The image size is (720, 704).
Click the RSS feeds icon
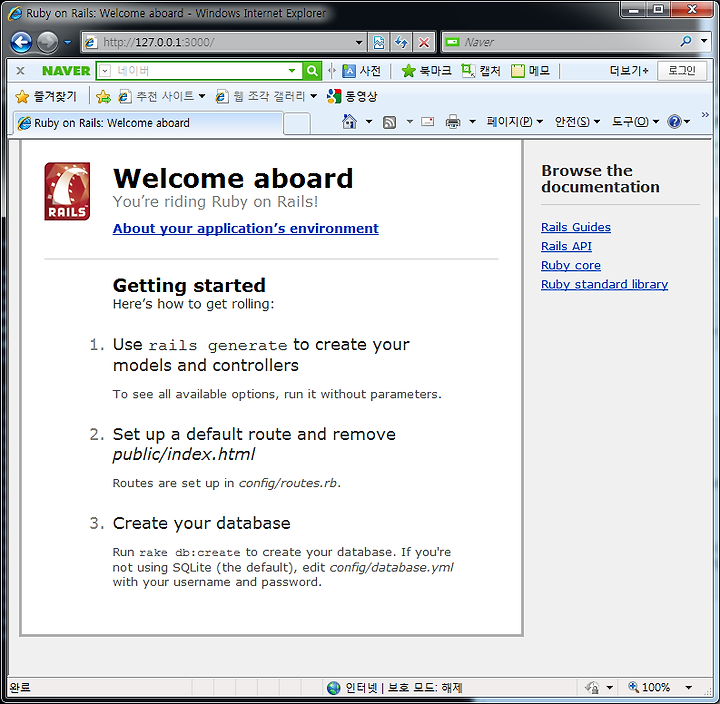(389, 122)
